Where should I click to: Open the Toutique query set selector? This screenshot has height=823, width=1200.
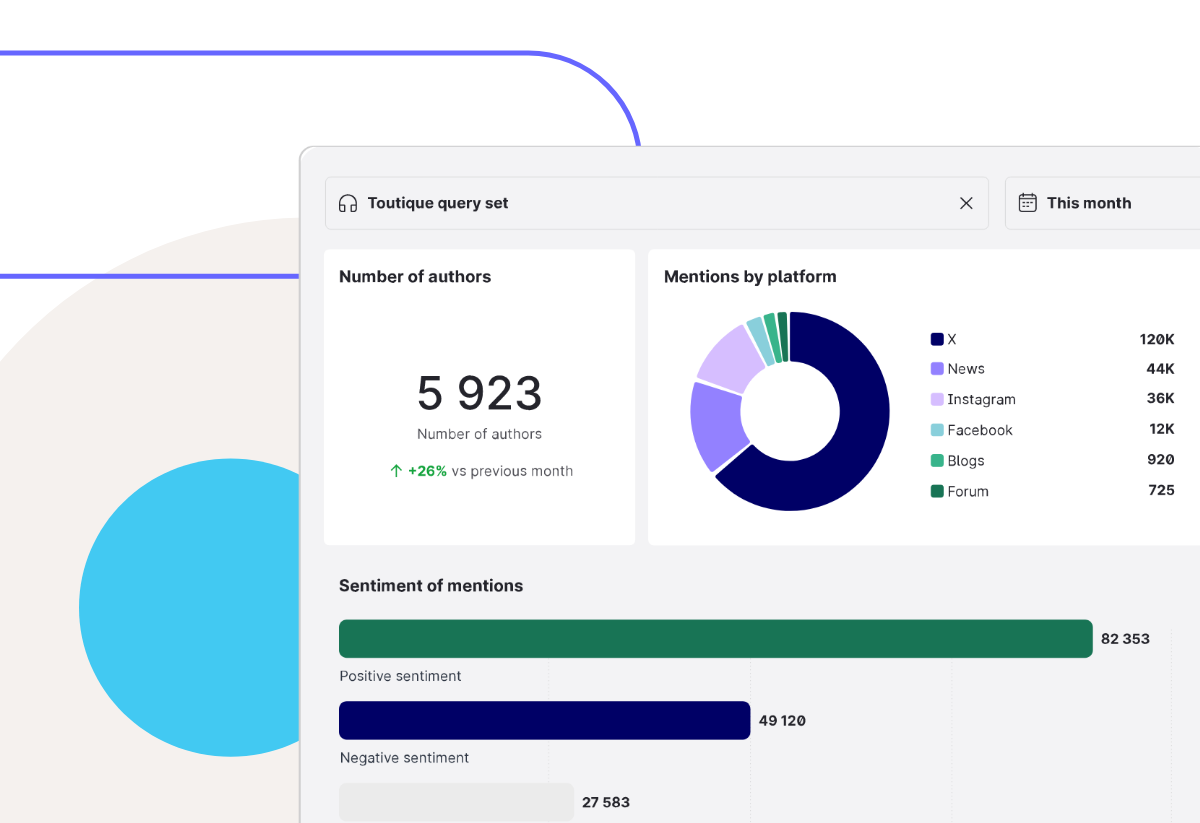pos(438,202)
